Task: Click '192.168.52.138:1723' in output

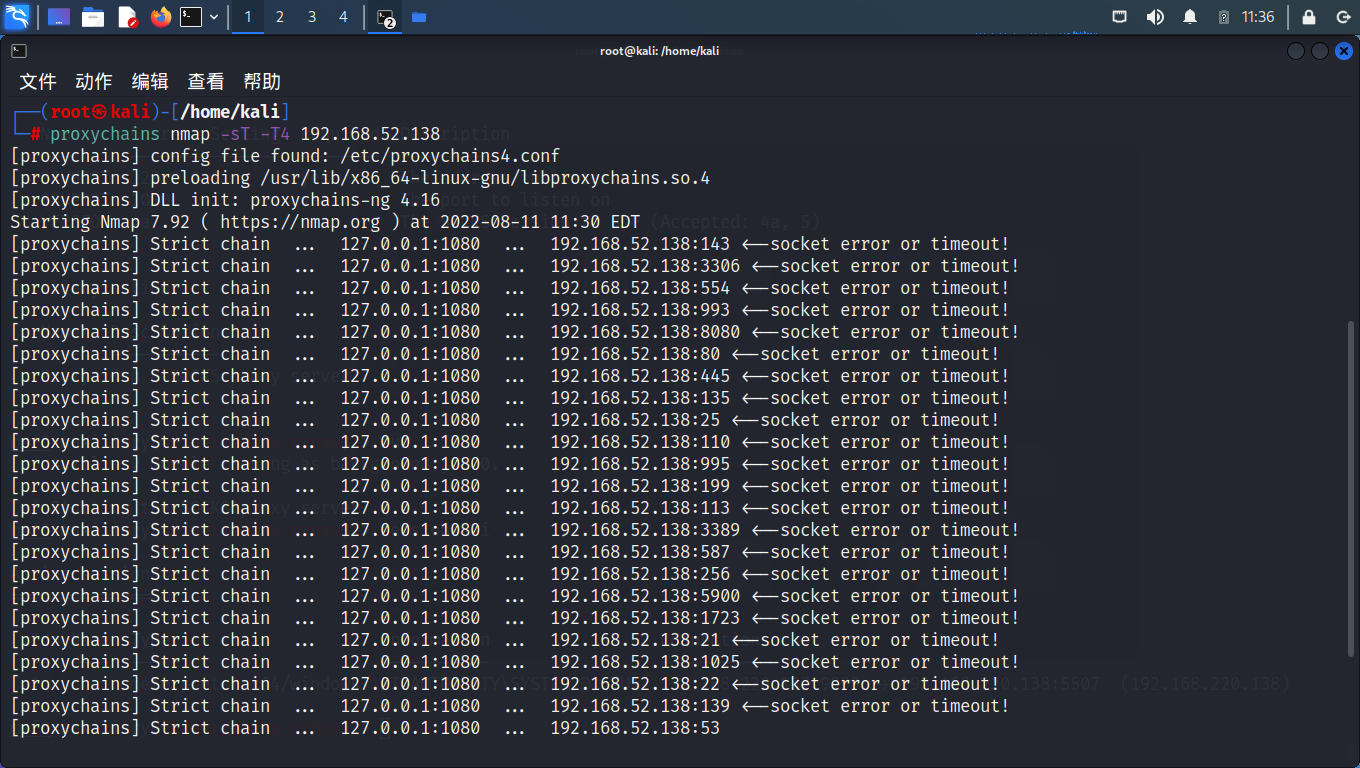Action: pyautogui.click(x=645, y=618)
